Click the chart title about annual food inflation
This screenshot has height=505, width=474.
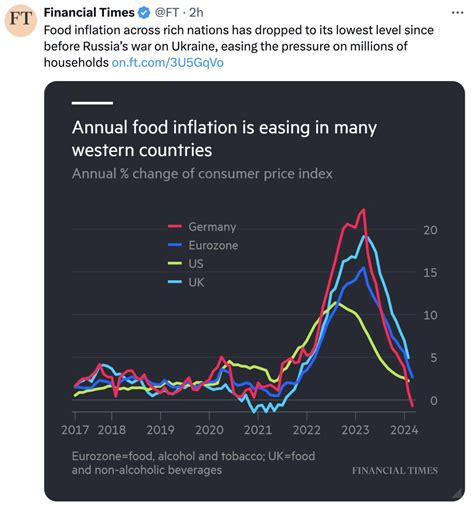(224, 138)
